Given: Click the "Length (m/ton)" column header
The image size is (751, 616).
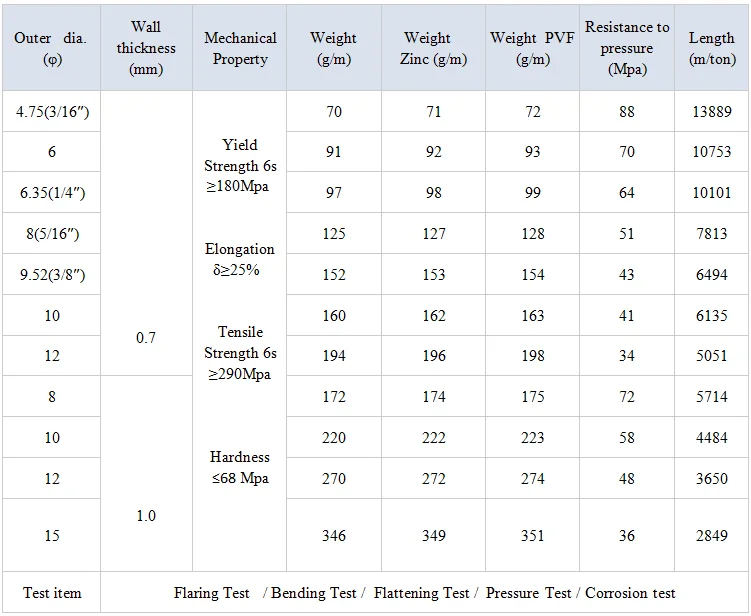Looking at the screenshot, I should [x=712, y=48].
